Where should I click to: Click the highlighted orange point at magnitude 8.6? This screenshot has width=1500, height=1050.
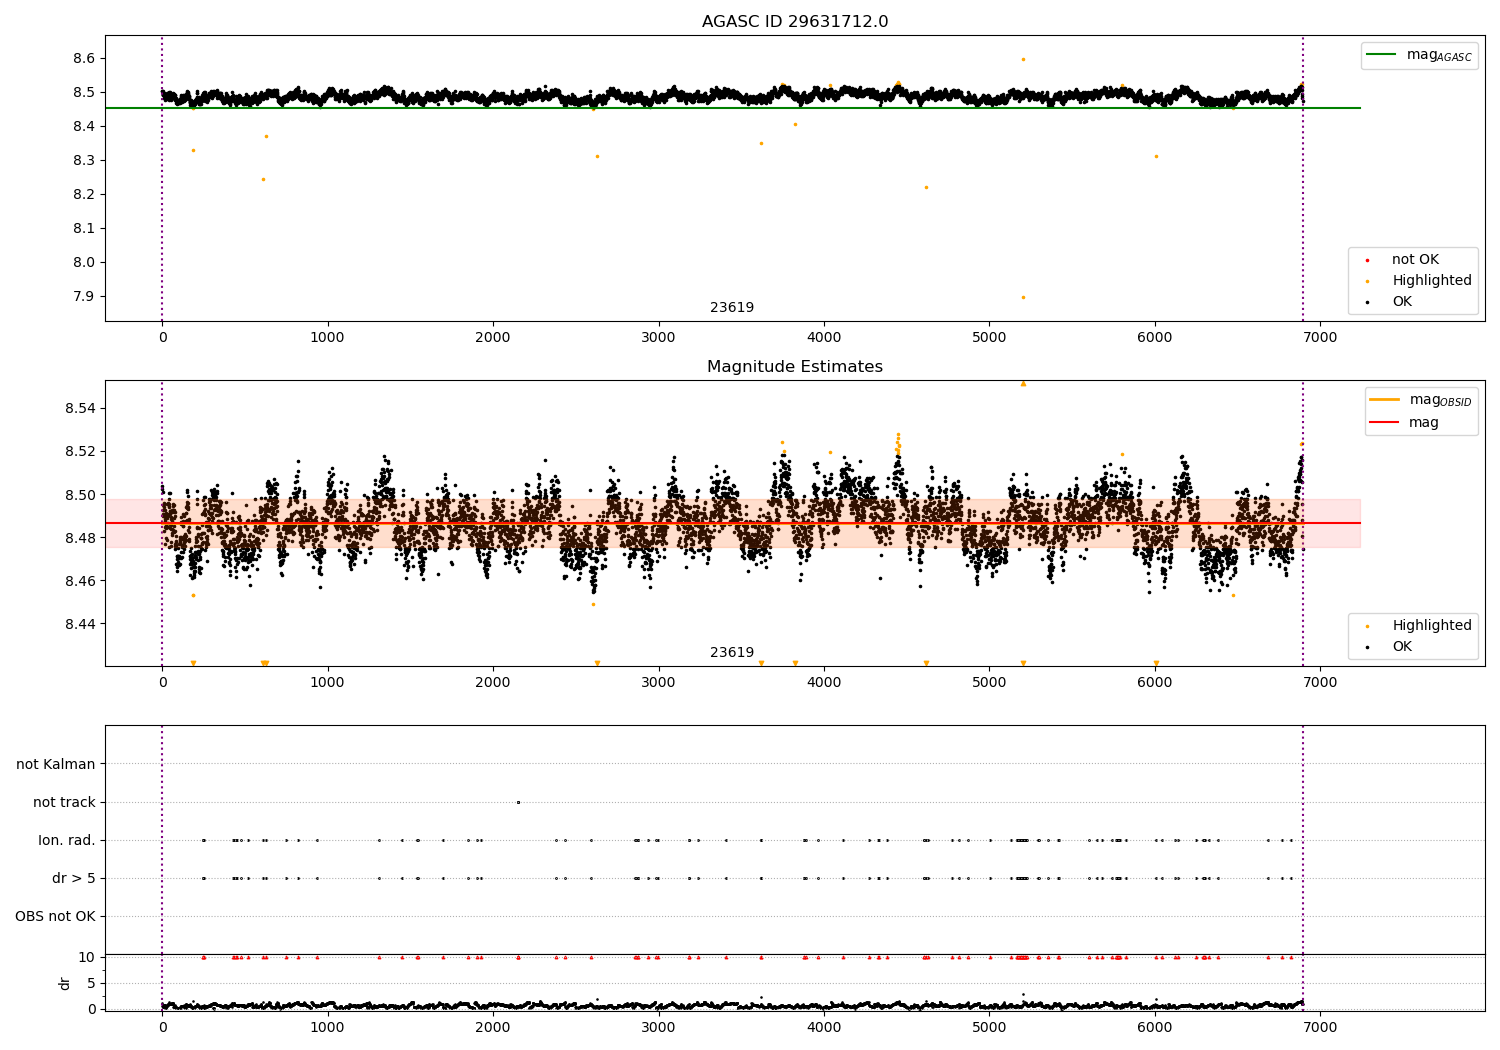(x=1023, y=59)
